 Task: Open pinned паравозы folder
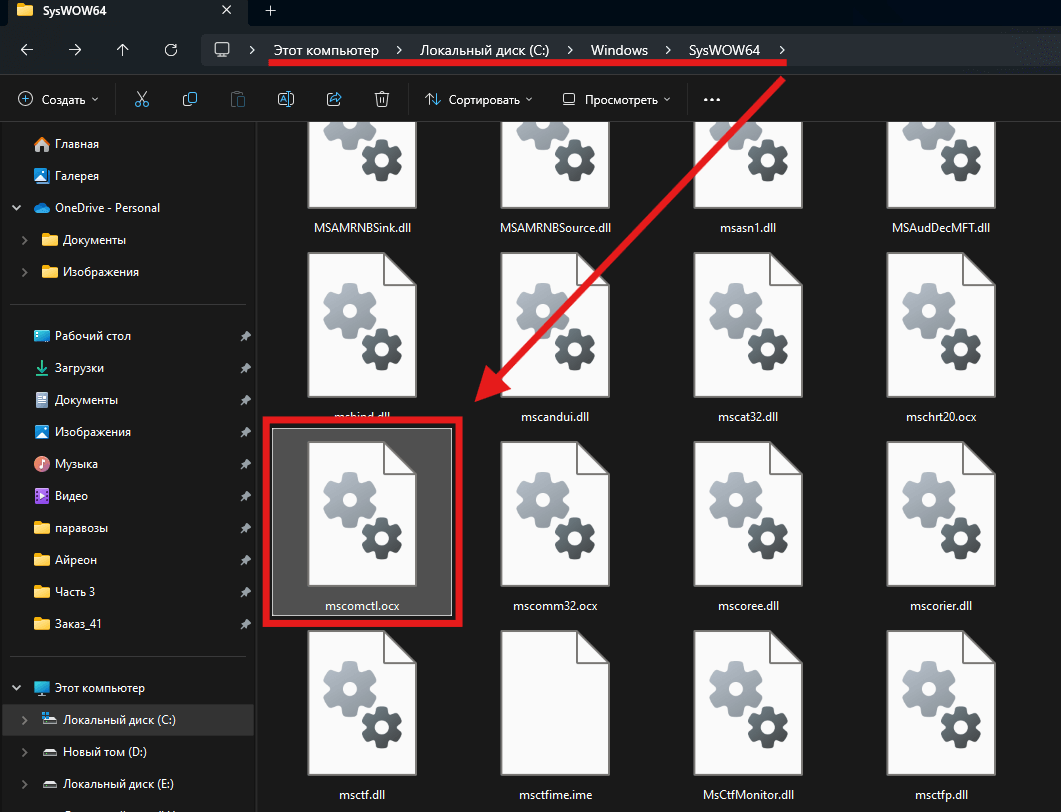point(70,528)
